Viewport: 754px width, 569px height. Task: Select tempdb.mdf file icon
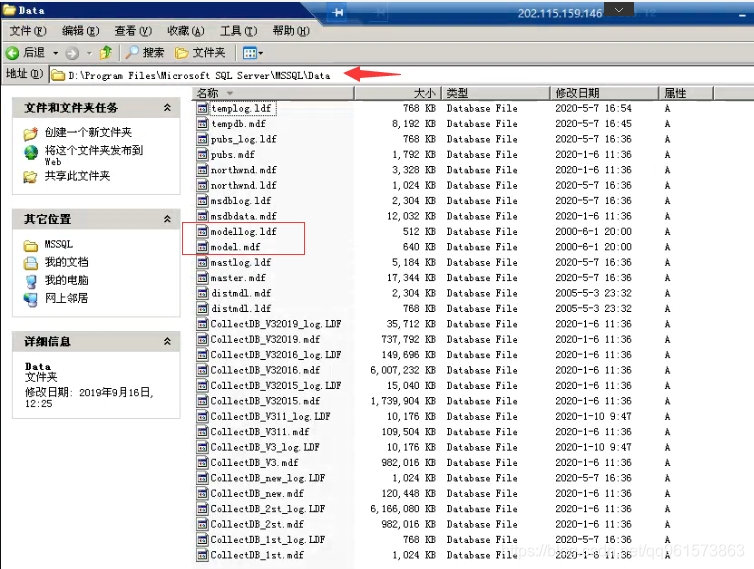coord(202,124)
